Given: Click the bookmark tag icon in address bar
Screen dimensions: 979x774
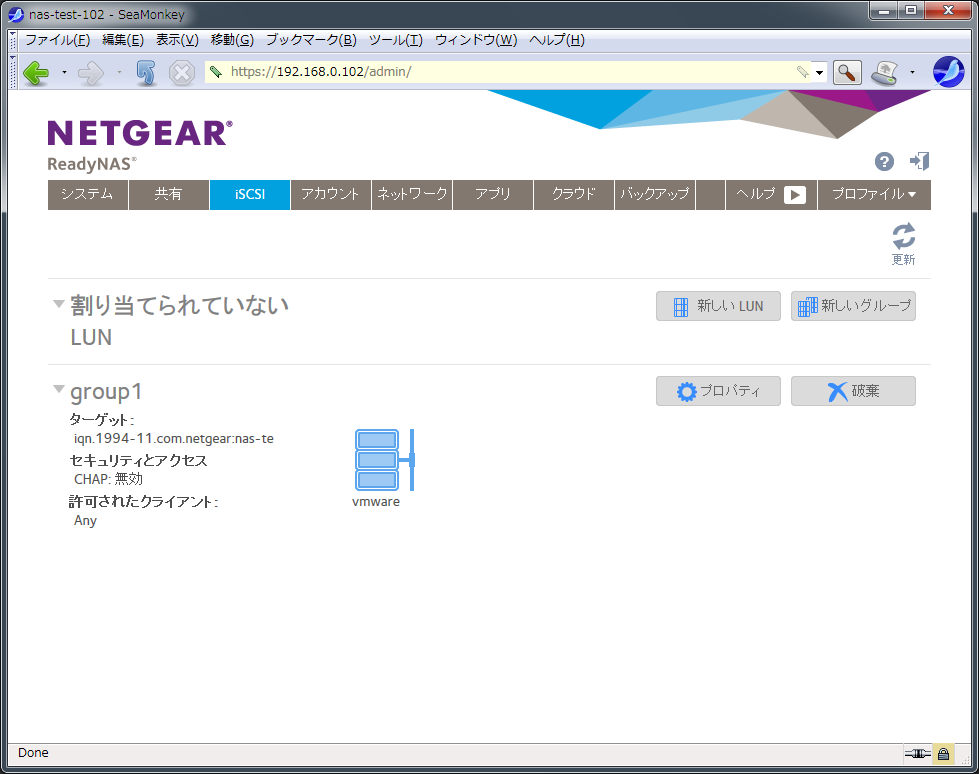Looking at the screenshot, I should coord(802,72).
